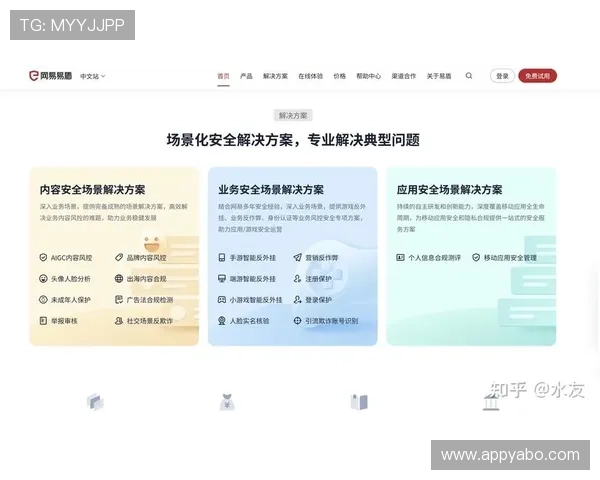Click the open book icon at page bottom

tap(359, 402)
